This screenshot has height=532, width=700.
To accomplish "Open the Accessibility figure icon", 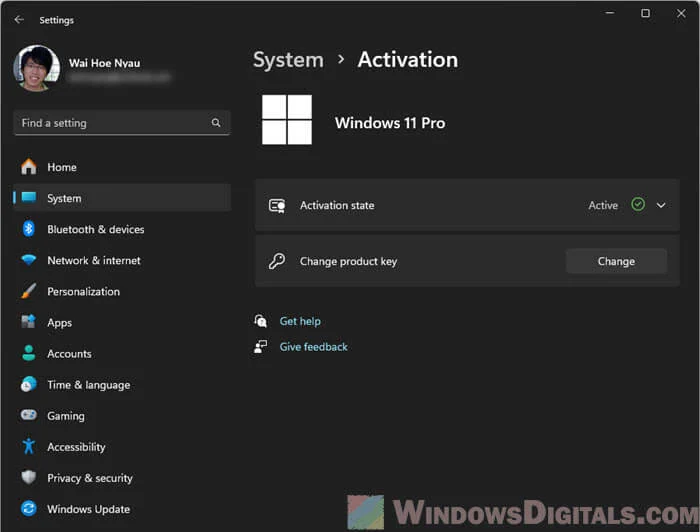I will pyautogui.click(x=29, y=446).
